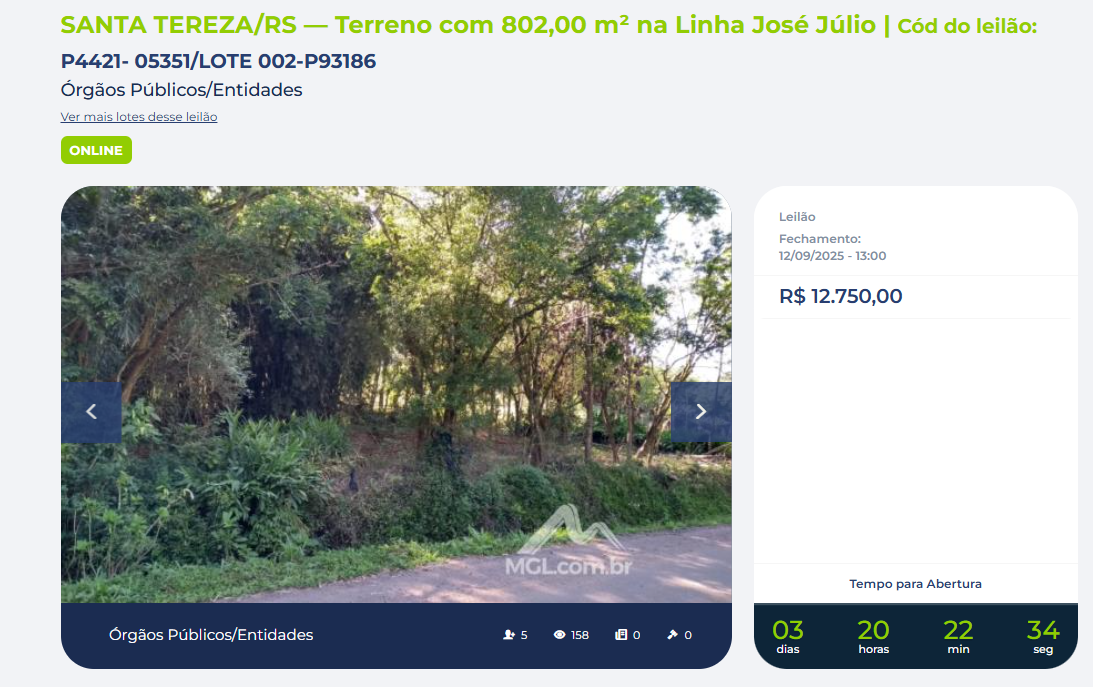Click the lot title Santa Tereza/RS heading
This screenshot has width=1093, height=687.
point(468,25)
